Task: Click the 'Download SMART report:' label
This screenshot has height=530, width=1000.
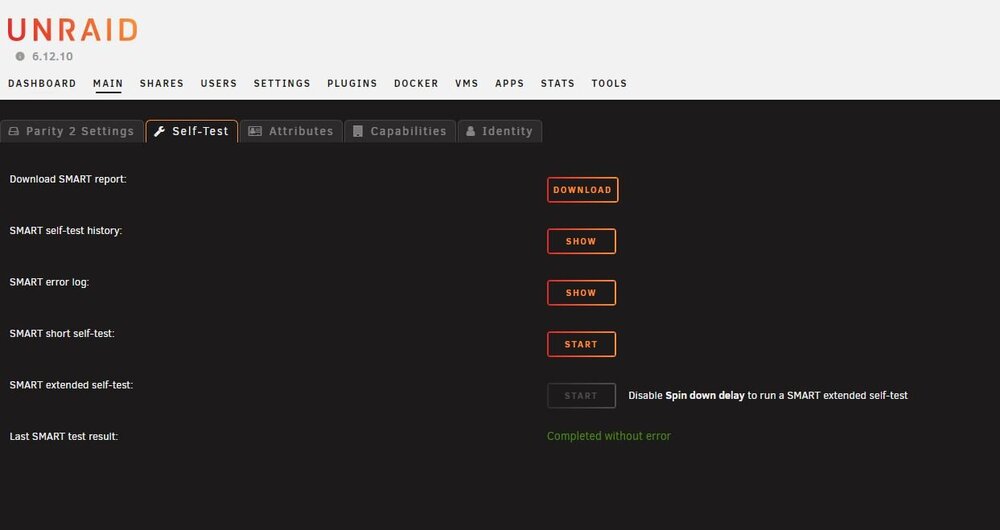Action: pos(68,179)
